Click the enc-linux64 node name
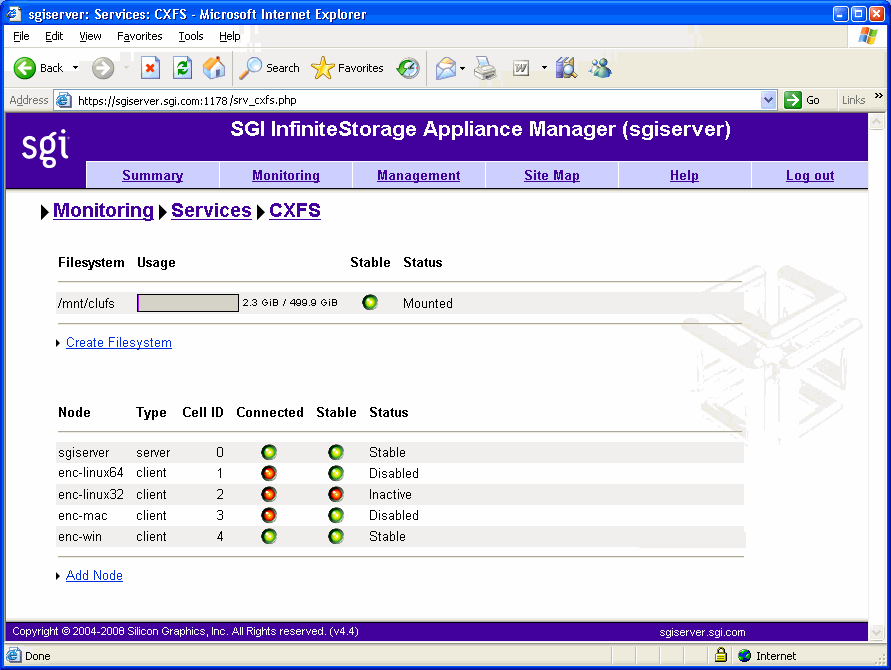This screenshot has height=670, width=891. 91,473
